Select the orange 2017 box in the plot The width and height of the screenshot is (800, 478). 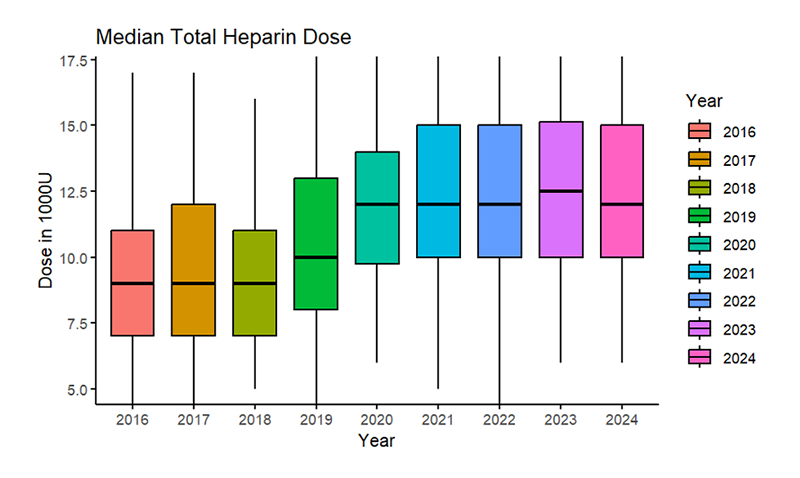[193, 270]
